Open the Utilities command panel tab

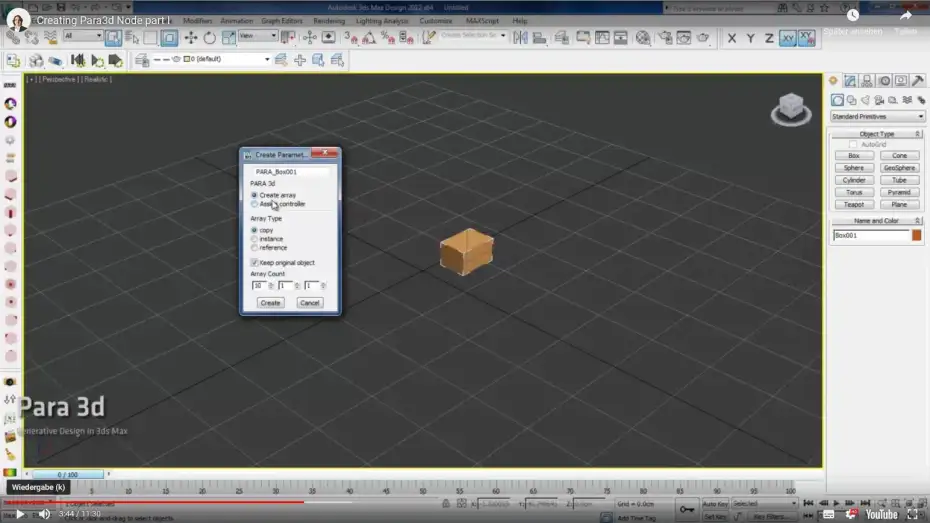tap(918, 81)
